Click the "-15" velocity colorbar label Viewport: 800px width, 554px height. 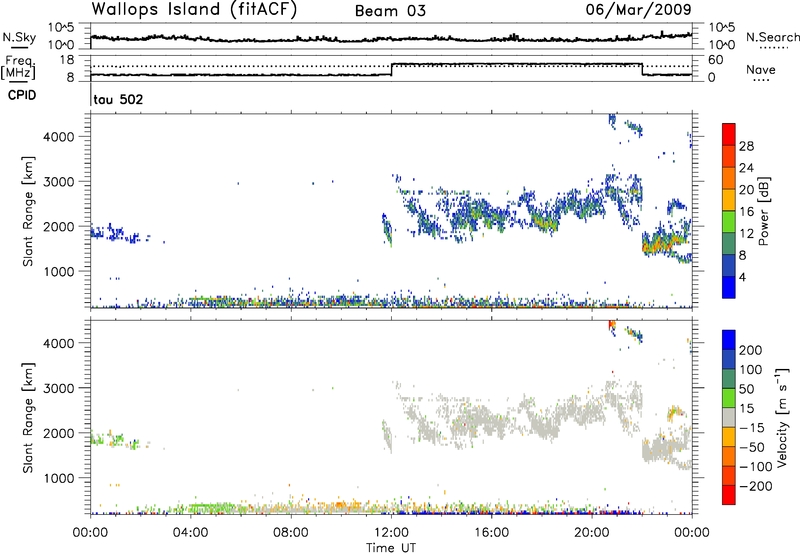click(752, 427)
